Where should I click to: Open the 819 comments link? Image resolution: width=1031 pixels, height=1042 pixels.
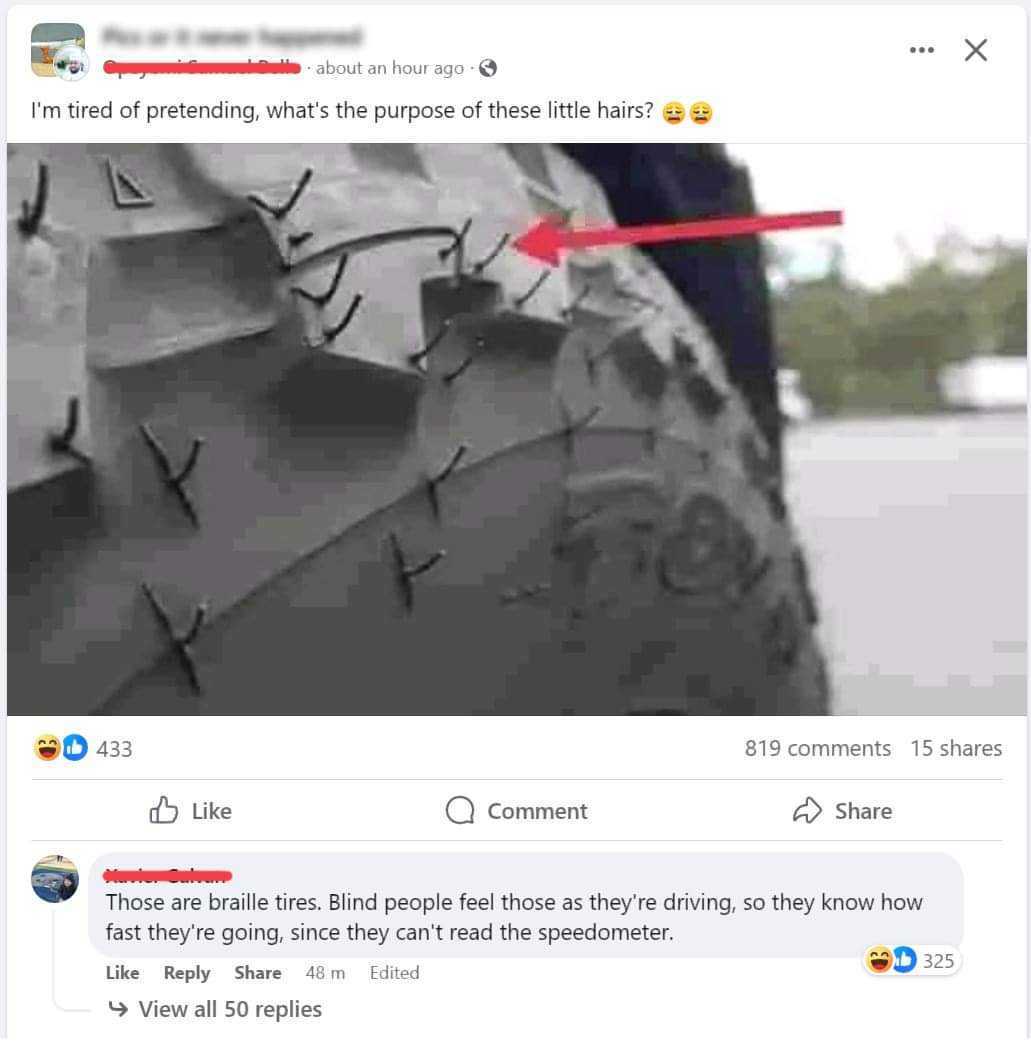[817, 748]
